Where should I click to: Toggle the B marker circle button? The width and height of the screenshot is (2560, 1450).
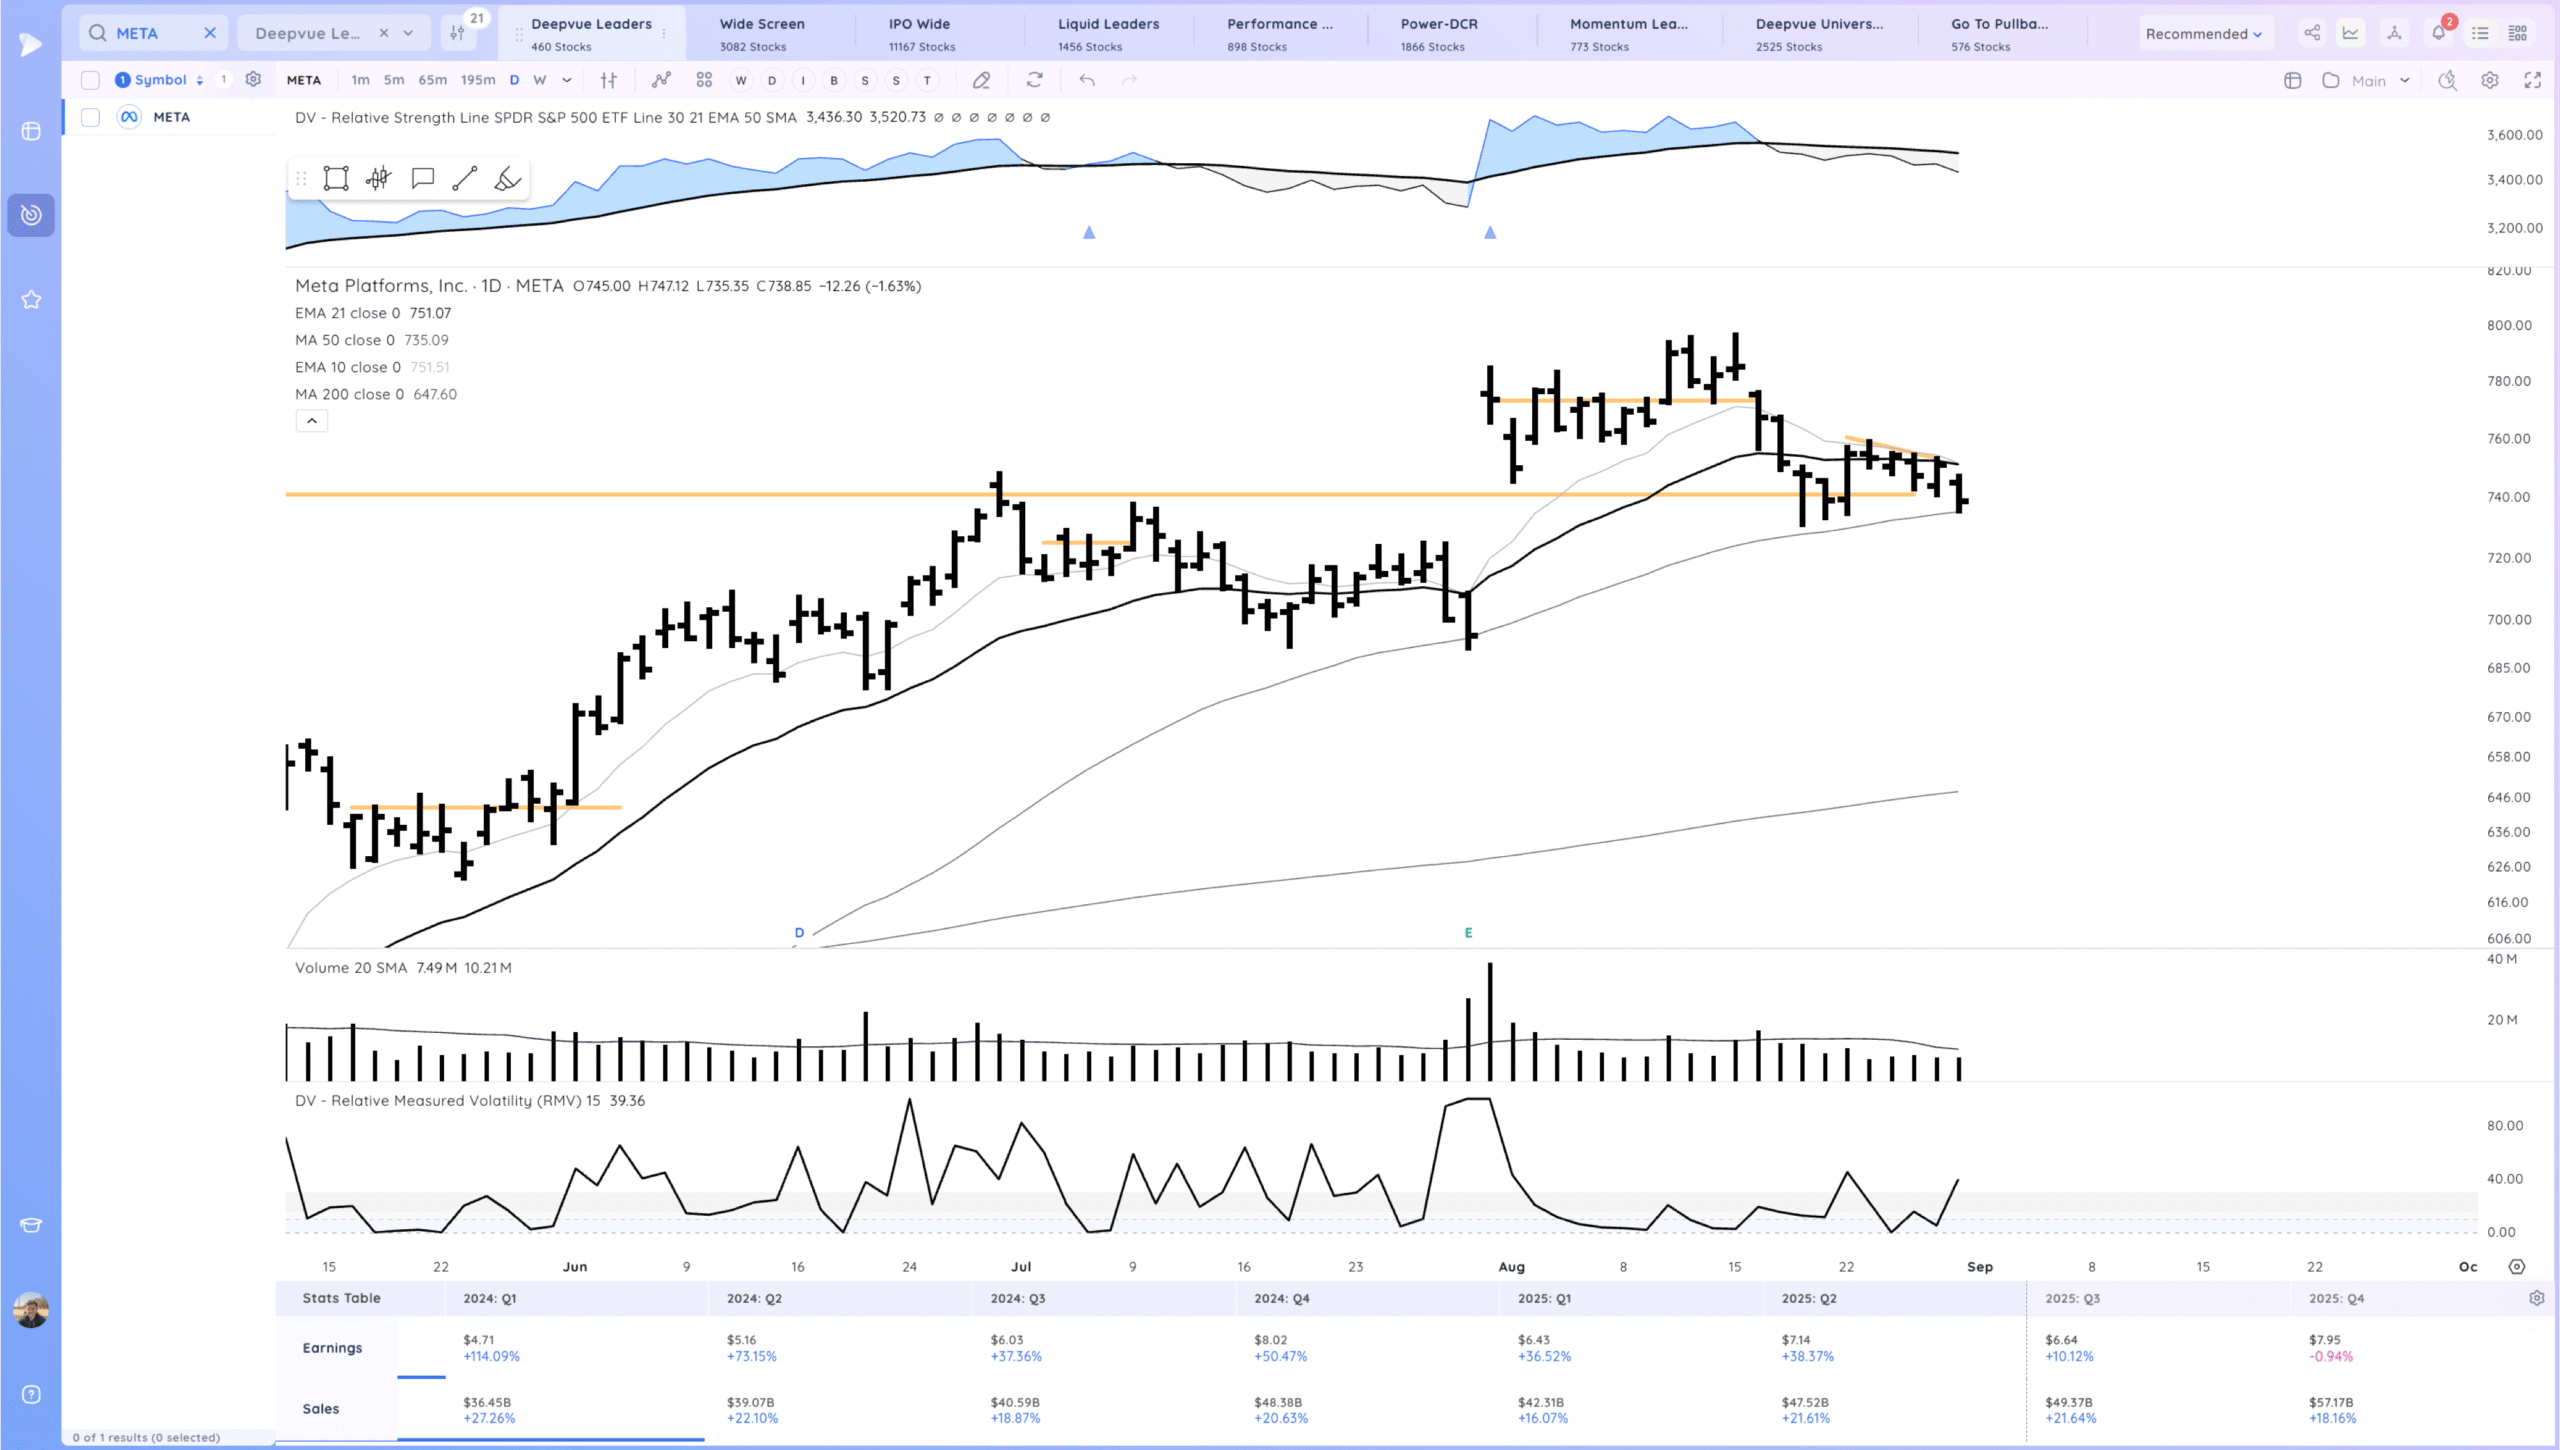coord(834,80)
